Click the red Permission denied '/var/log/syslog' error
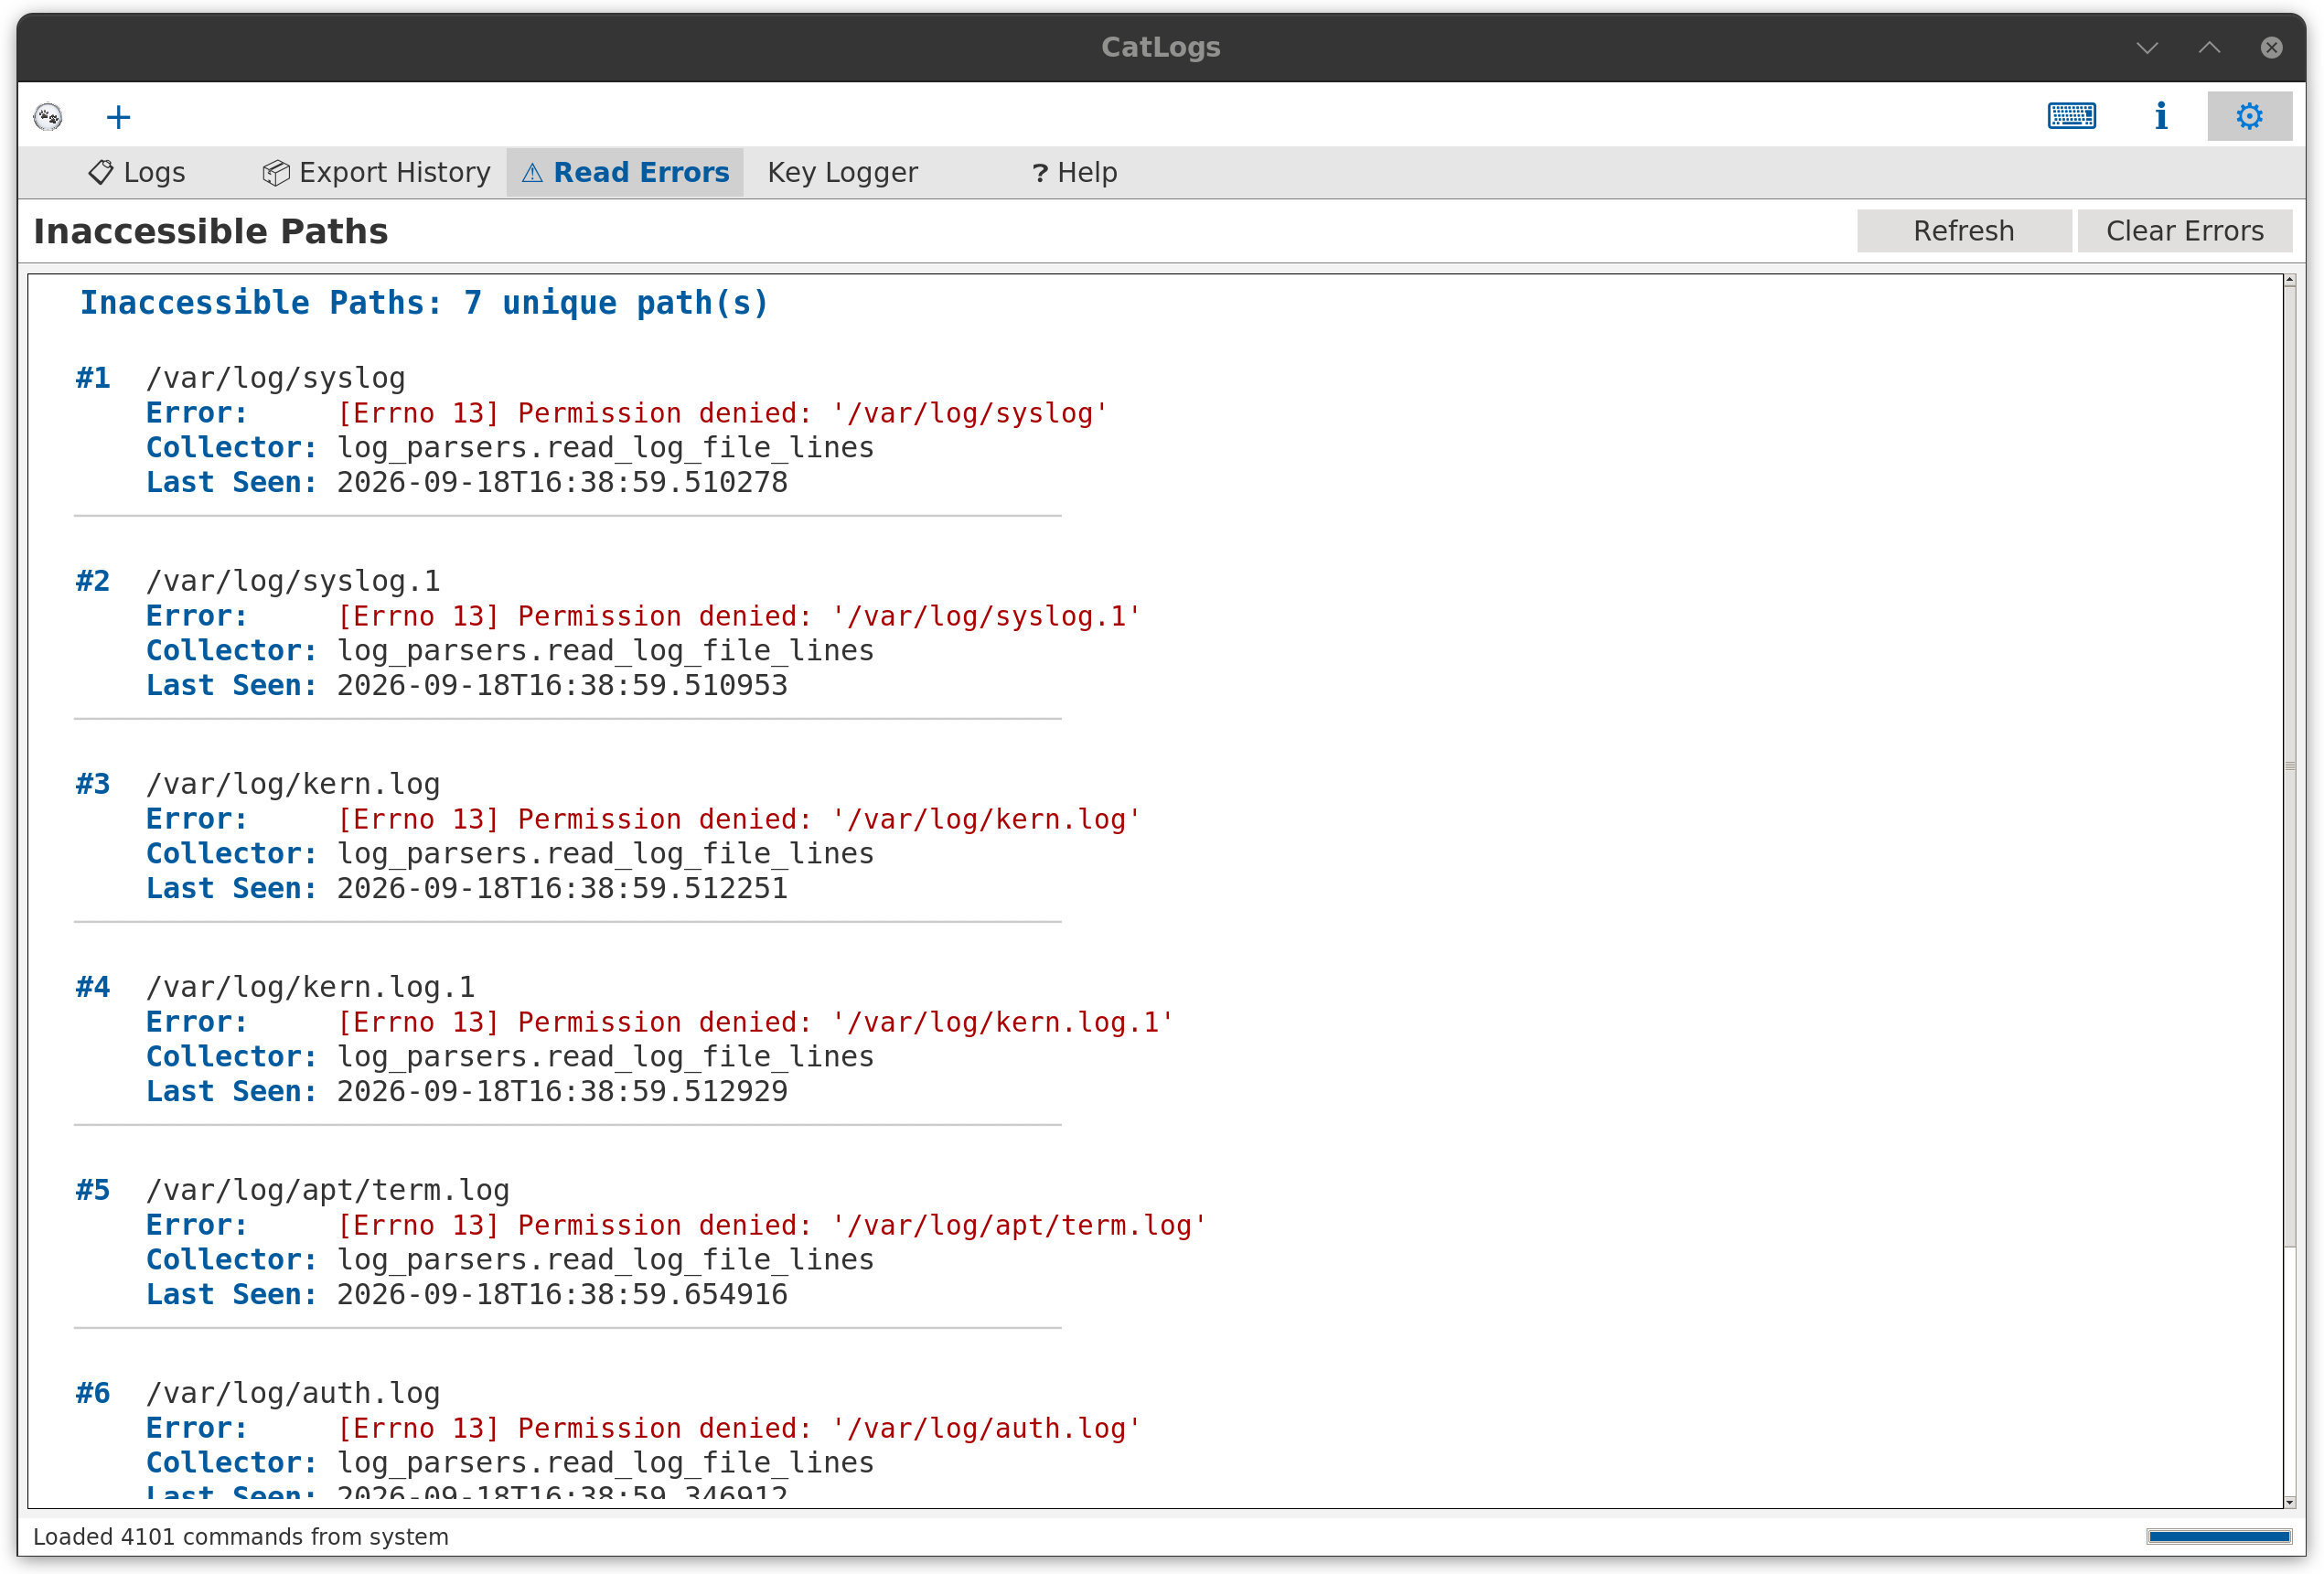The height and width of the screenshot is (1574, 2324). (x=722, y=413)
